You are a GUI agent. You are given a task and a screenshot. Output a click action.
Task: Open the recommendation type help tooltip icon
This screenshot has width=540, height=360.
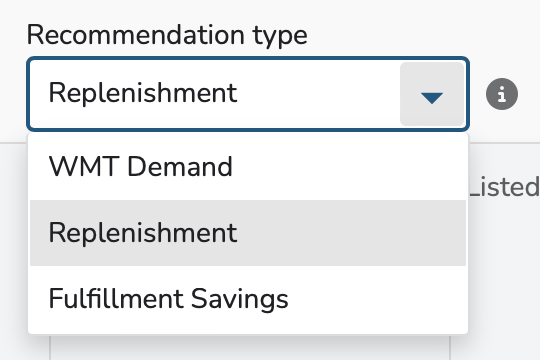[502, 94]
